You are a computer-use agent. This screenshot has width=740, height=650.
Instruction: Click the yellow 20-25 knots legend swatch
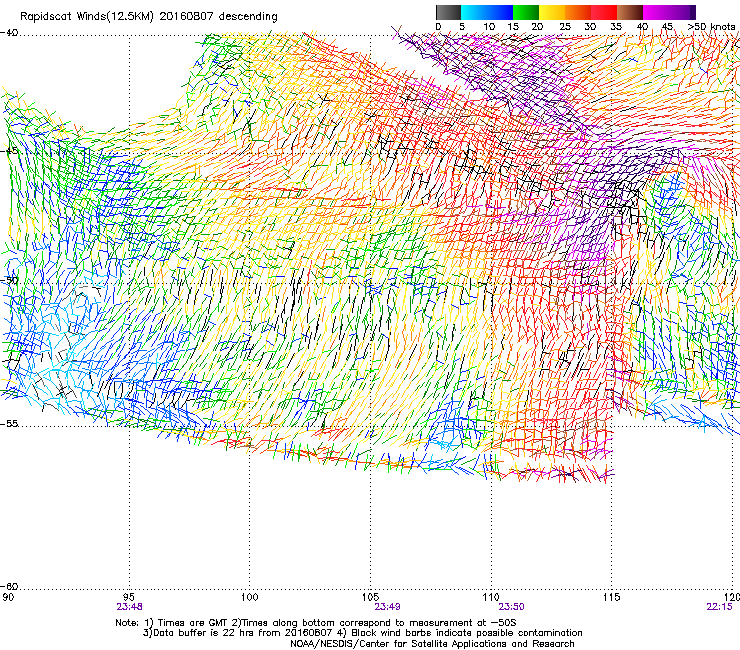[552, 12]
